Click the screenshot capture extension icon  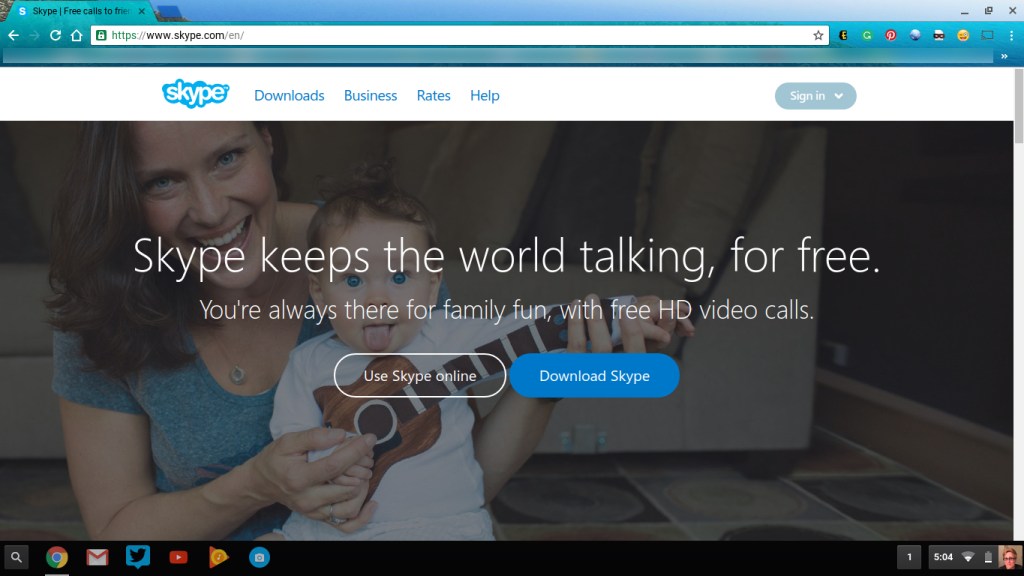tap(987, 35)
